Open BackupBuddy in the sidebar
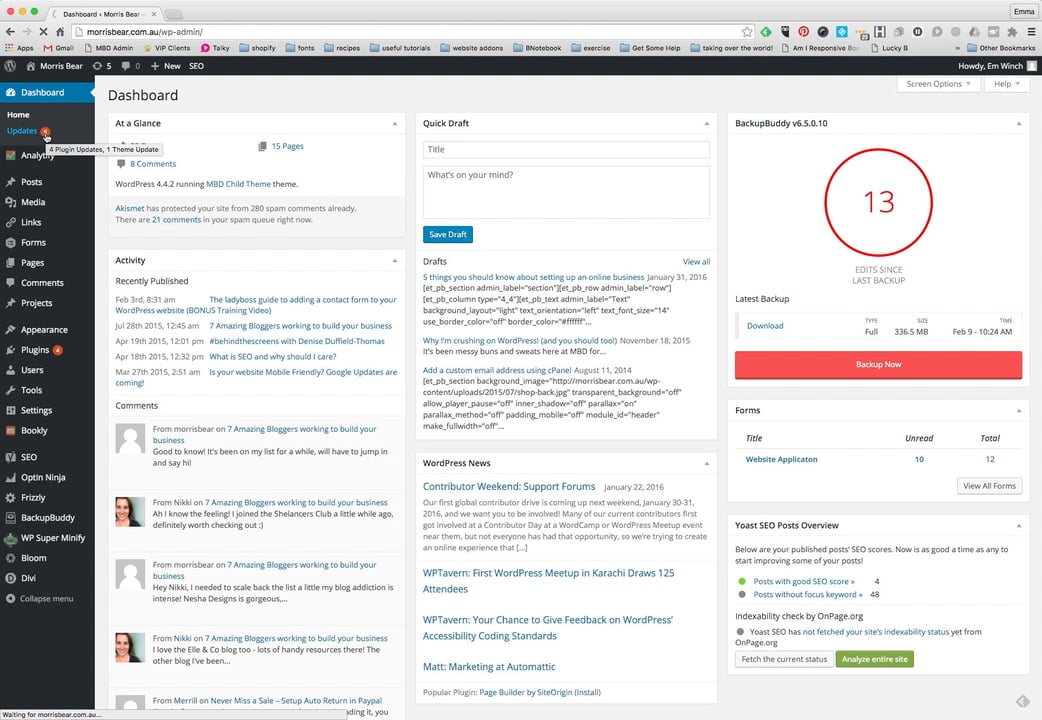The width and height of the screenshot is (1042, 720). [47, 517]
